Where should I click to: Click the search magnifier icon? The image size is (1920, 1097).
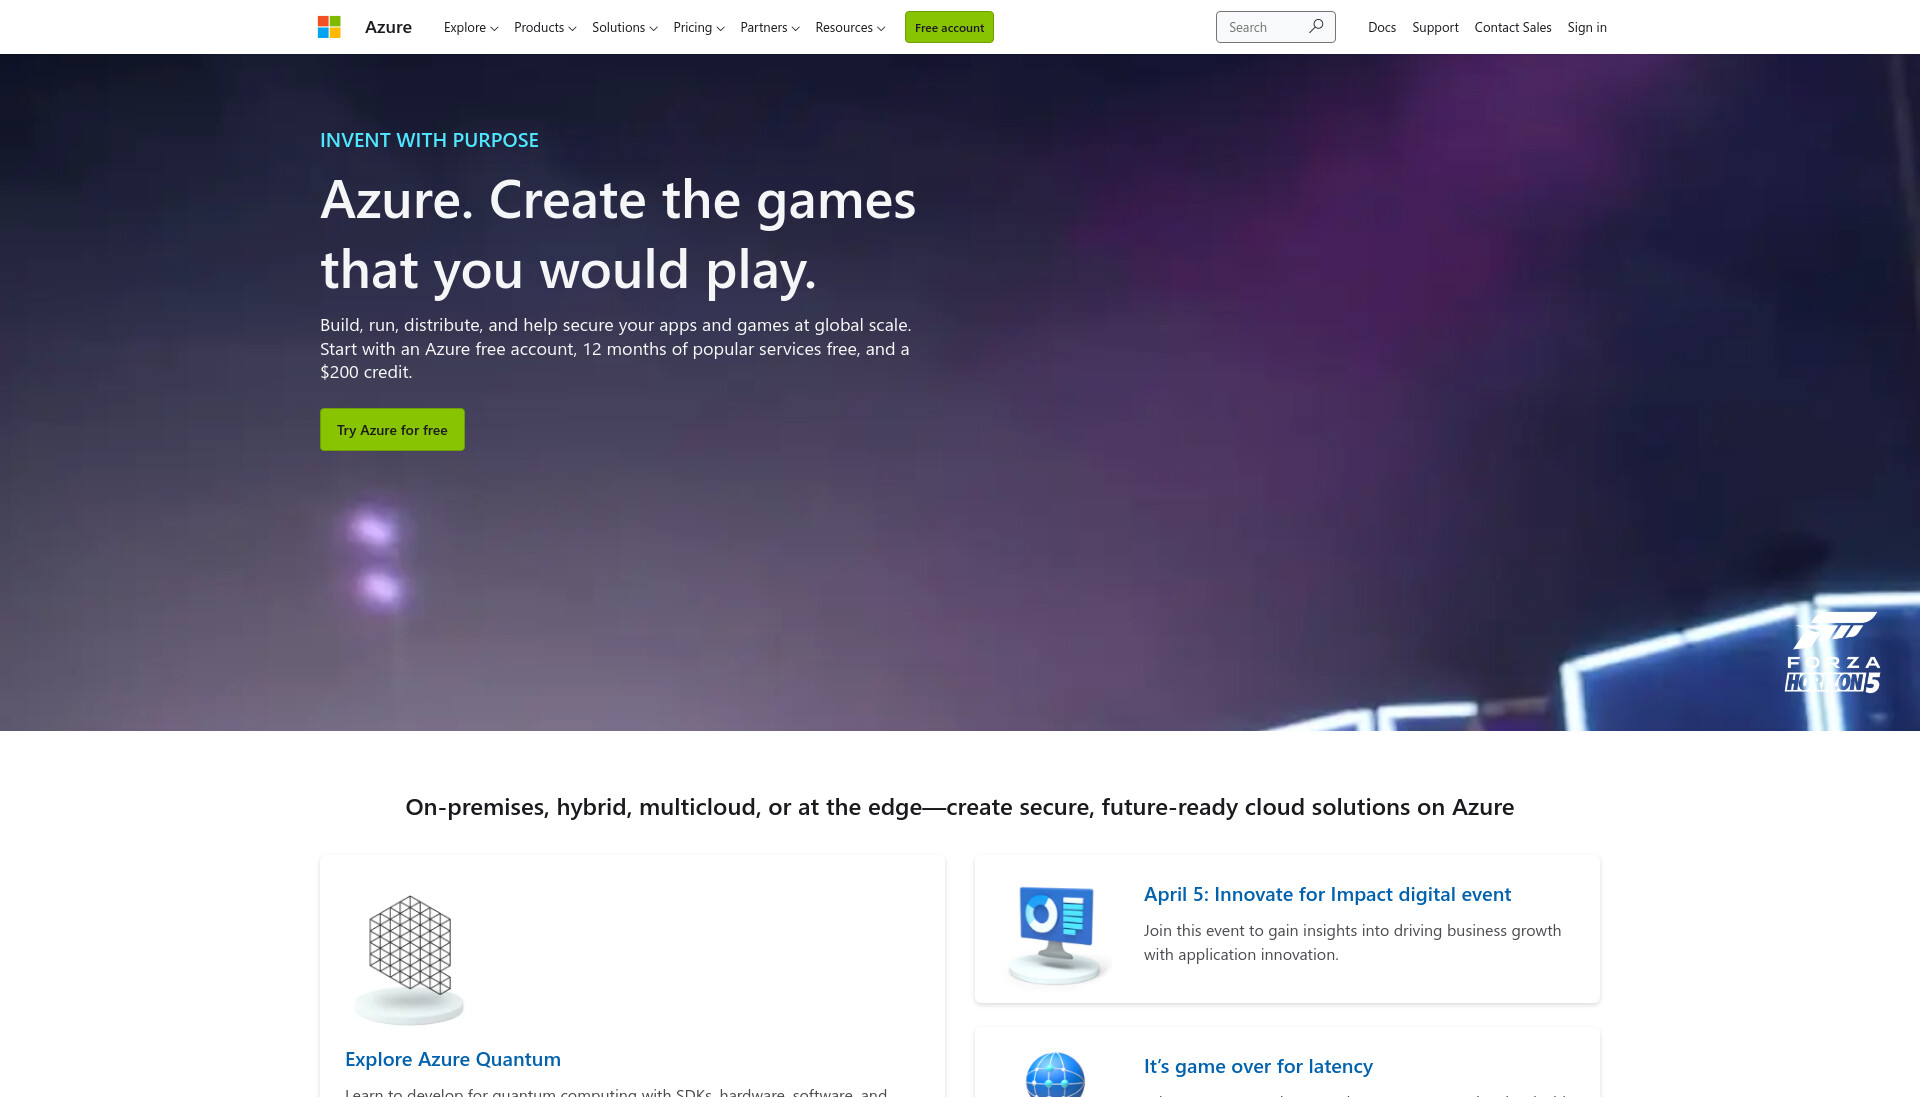click(1316, 27)
